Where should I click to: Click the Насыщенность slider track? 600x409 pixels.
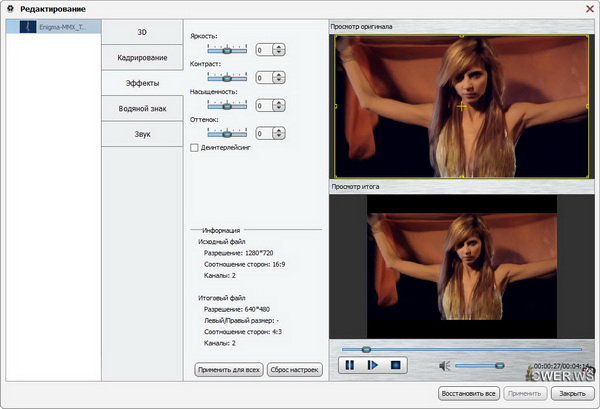(227, 105)
